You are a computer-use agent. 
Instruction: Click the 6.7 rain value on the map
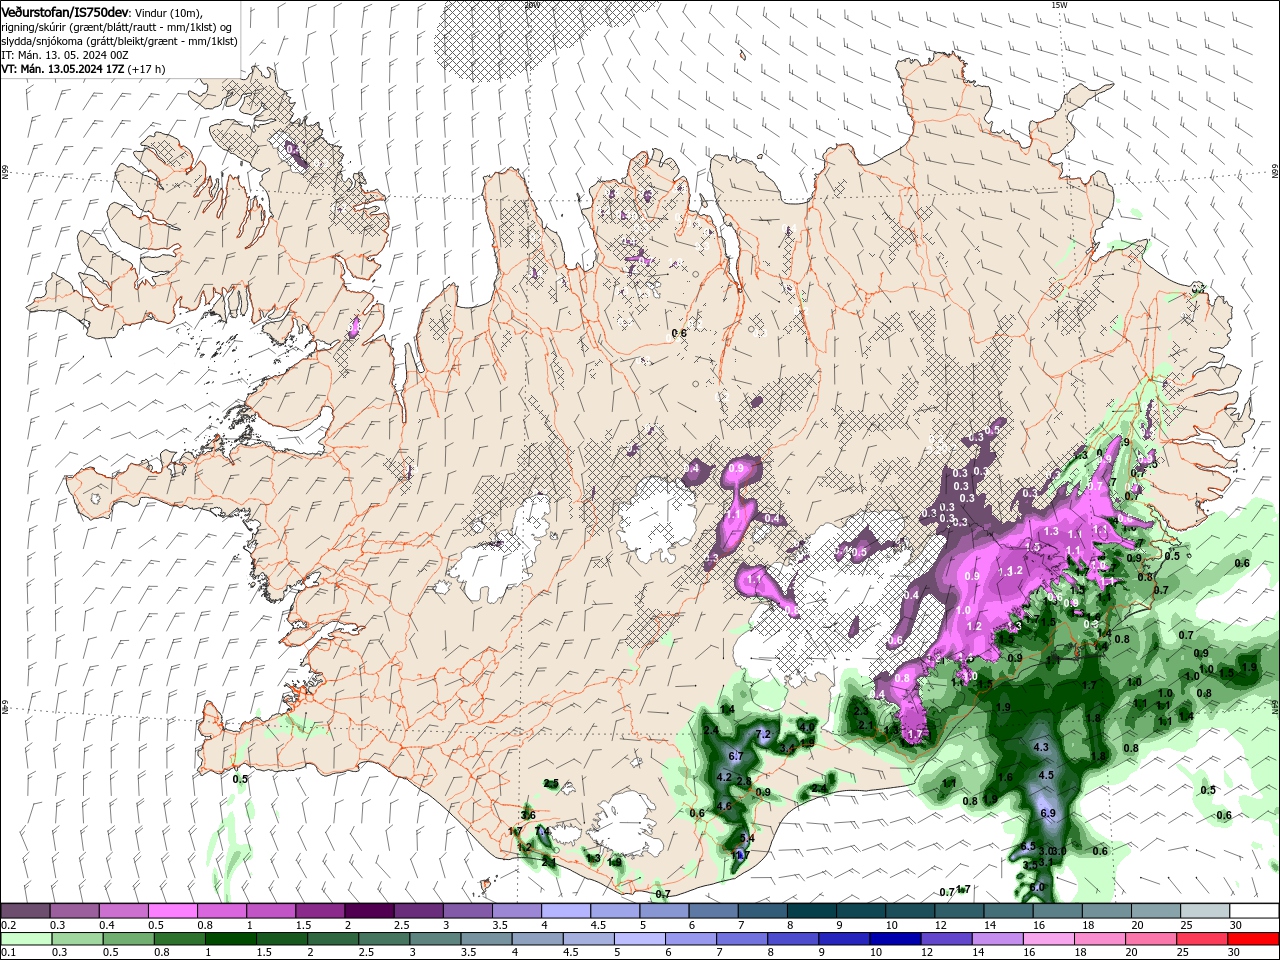tap(736, 756)
